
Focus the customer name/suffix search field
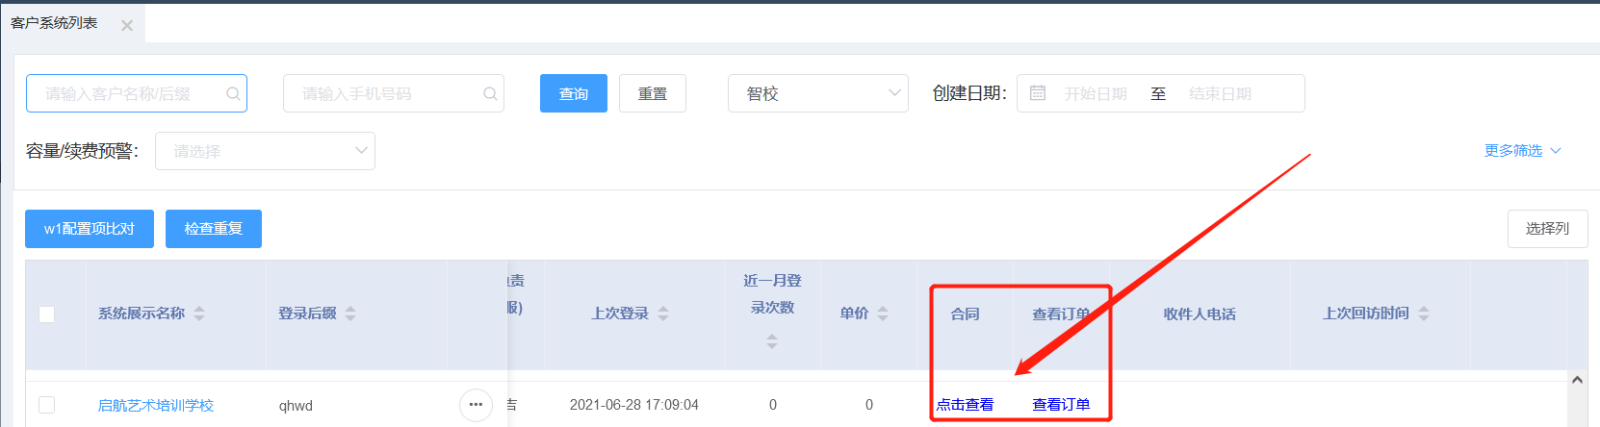(136, 93)
